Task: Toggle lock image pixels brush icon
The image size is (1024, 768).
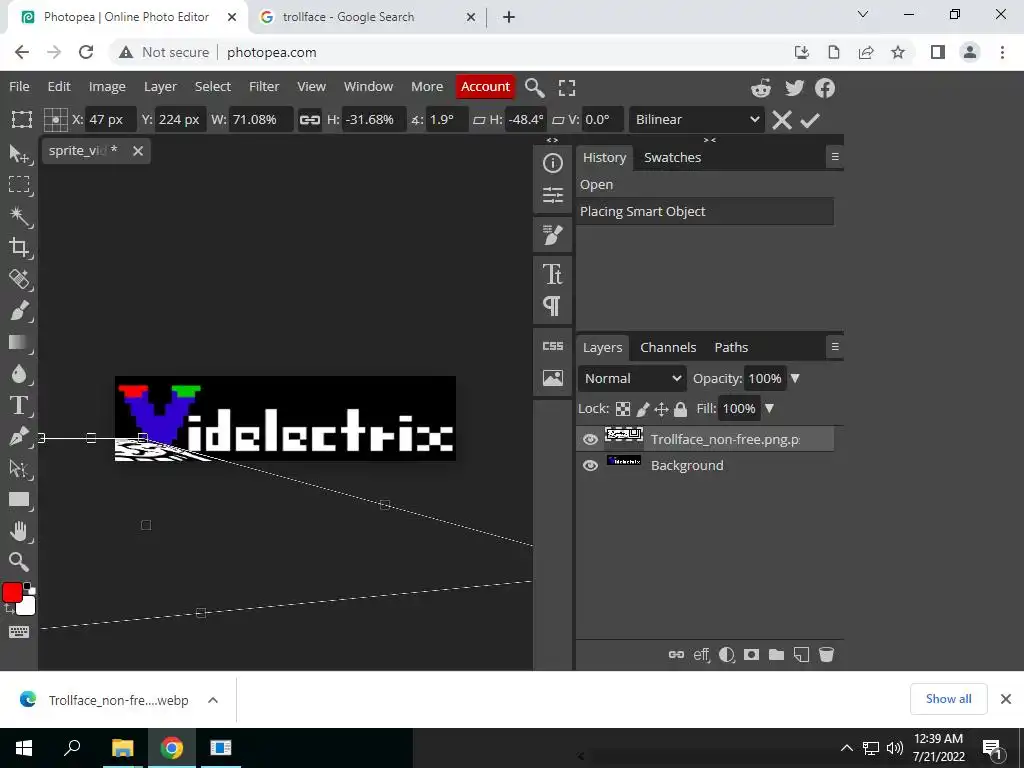Action: pyautogui.click(x=643, y=409)
